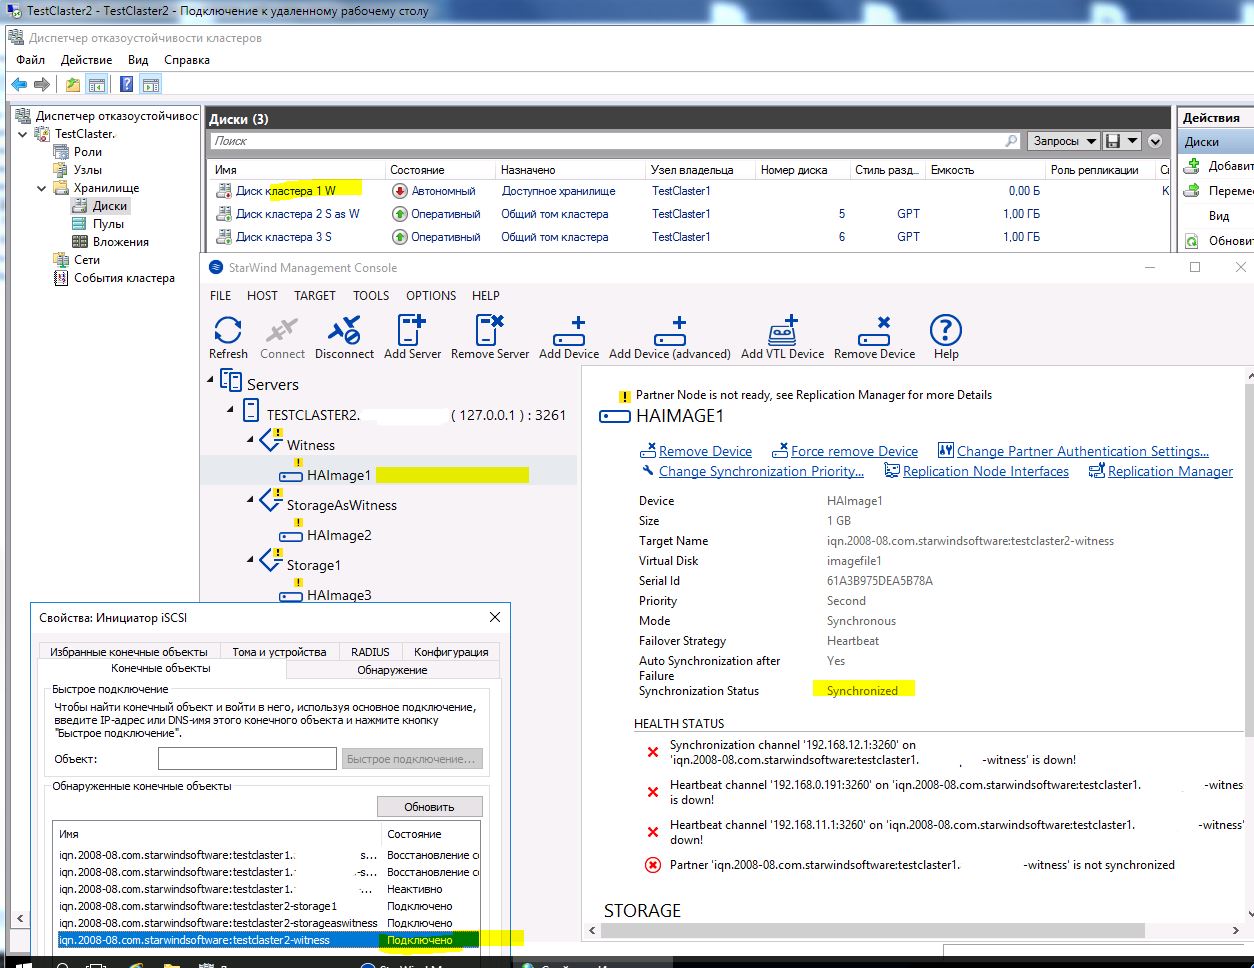This screenshot has width=1254, height=968.
Task: Toggle the console tree pane icon
Action: (x=96, y=85)
